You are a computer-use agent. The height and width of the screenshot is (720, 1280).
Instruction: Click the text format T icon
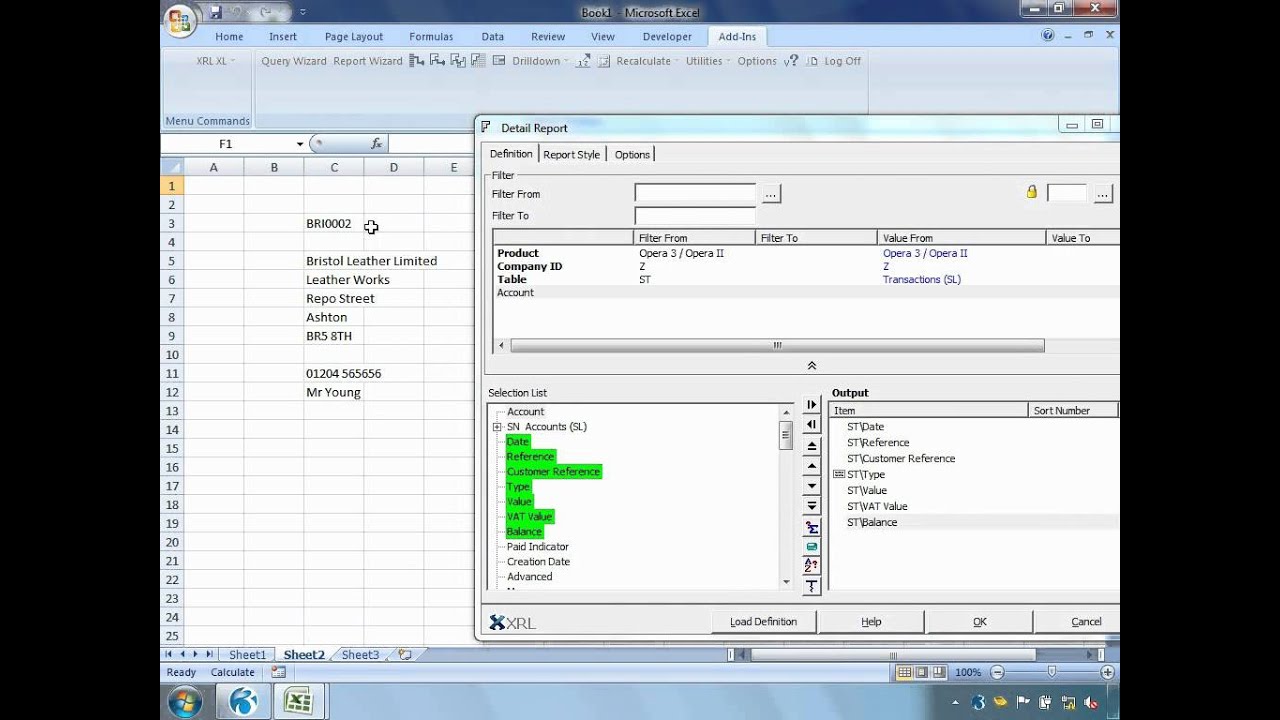[812, 586]
